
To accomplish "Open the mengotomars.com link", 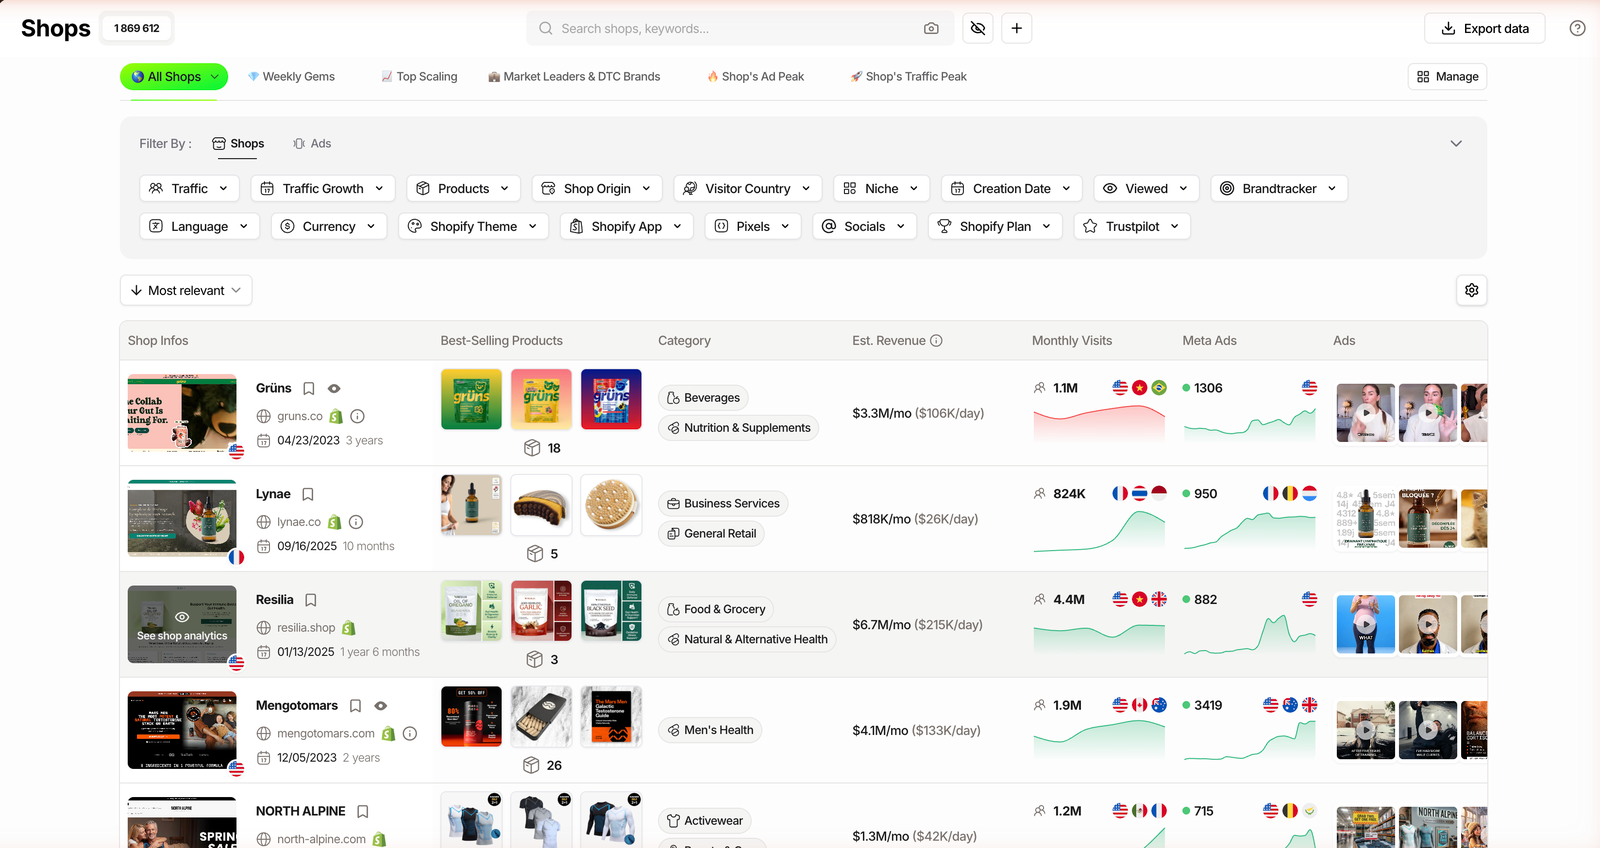I will click(x=326, y=734).
